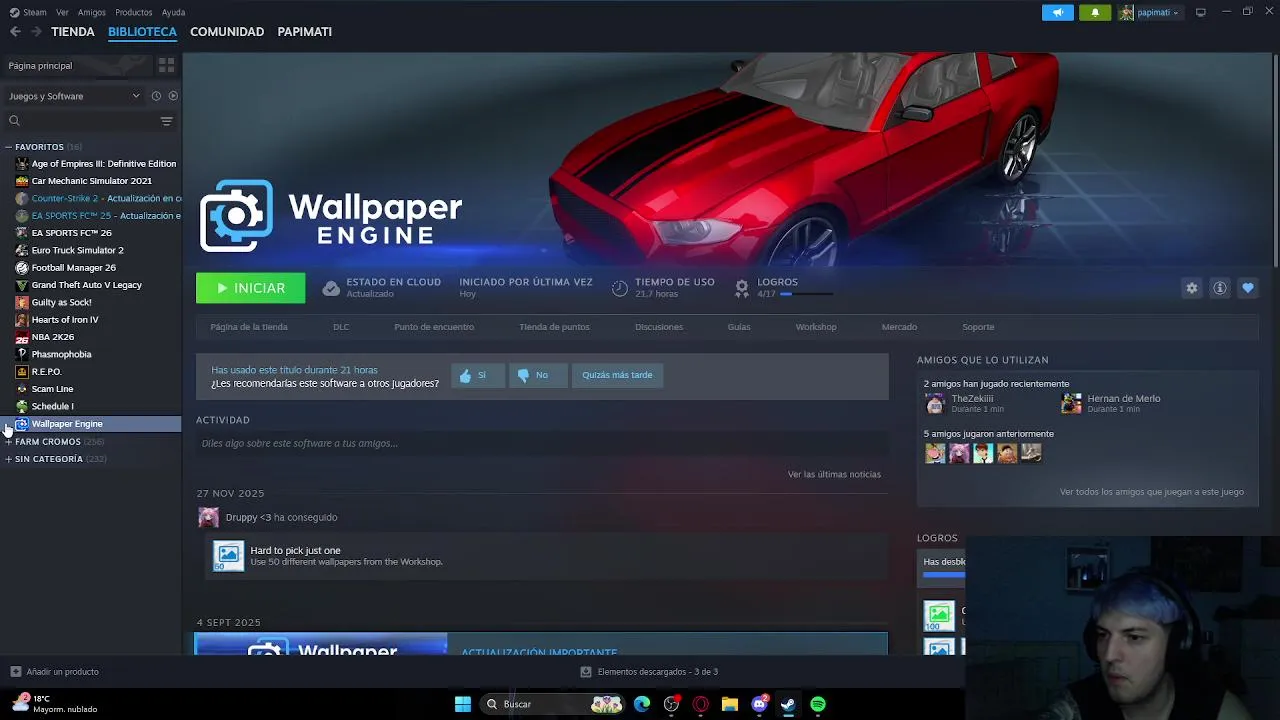The width and height of the screenshot is (1280, 720).
Task: Launch Wallpaper Engine with INICIAR
Action: click(x=250, y=288)
